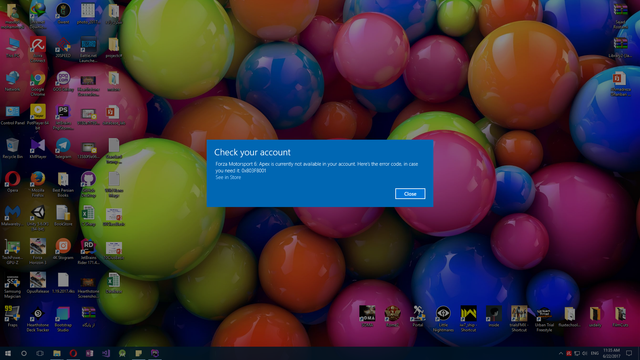Launch Samsung Magician from desktop
The image size is (640, 360).
(x=12, y=286)
